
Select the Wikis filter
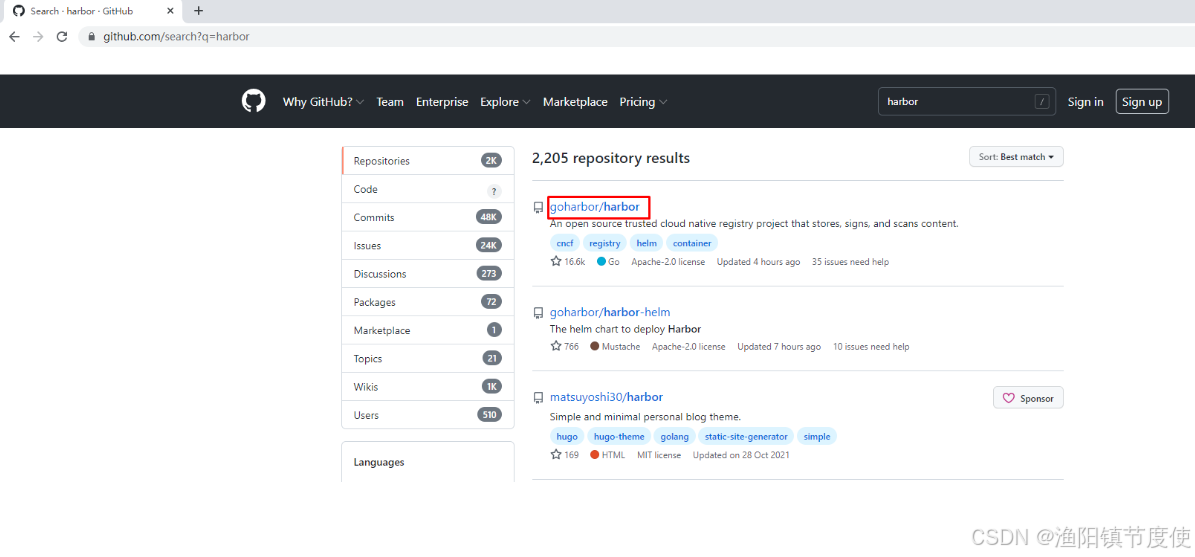[x=428, y=386]
